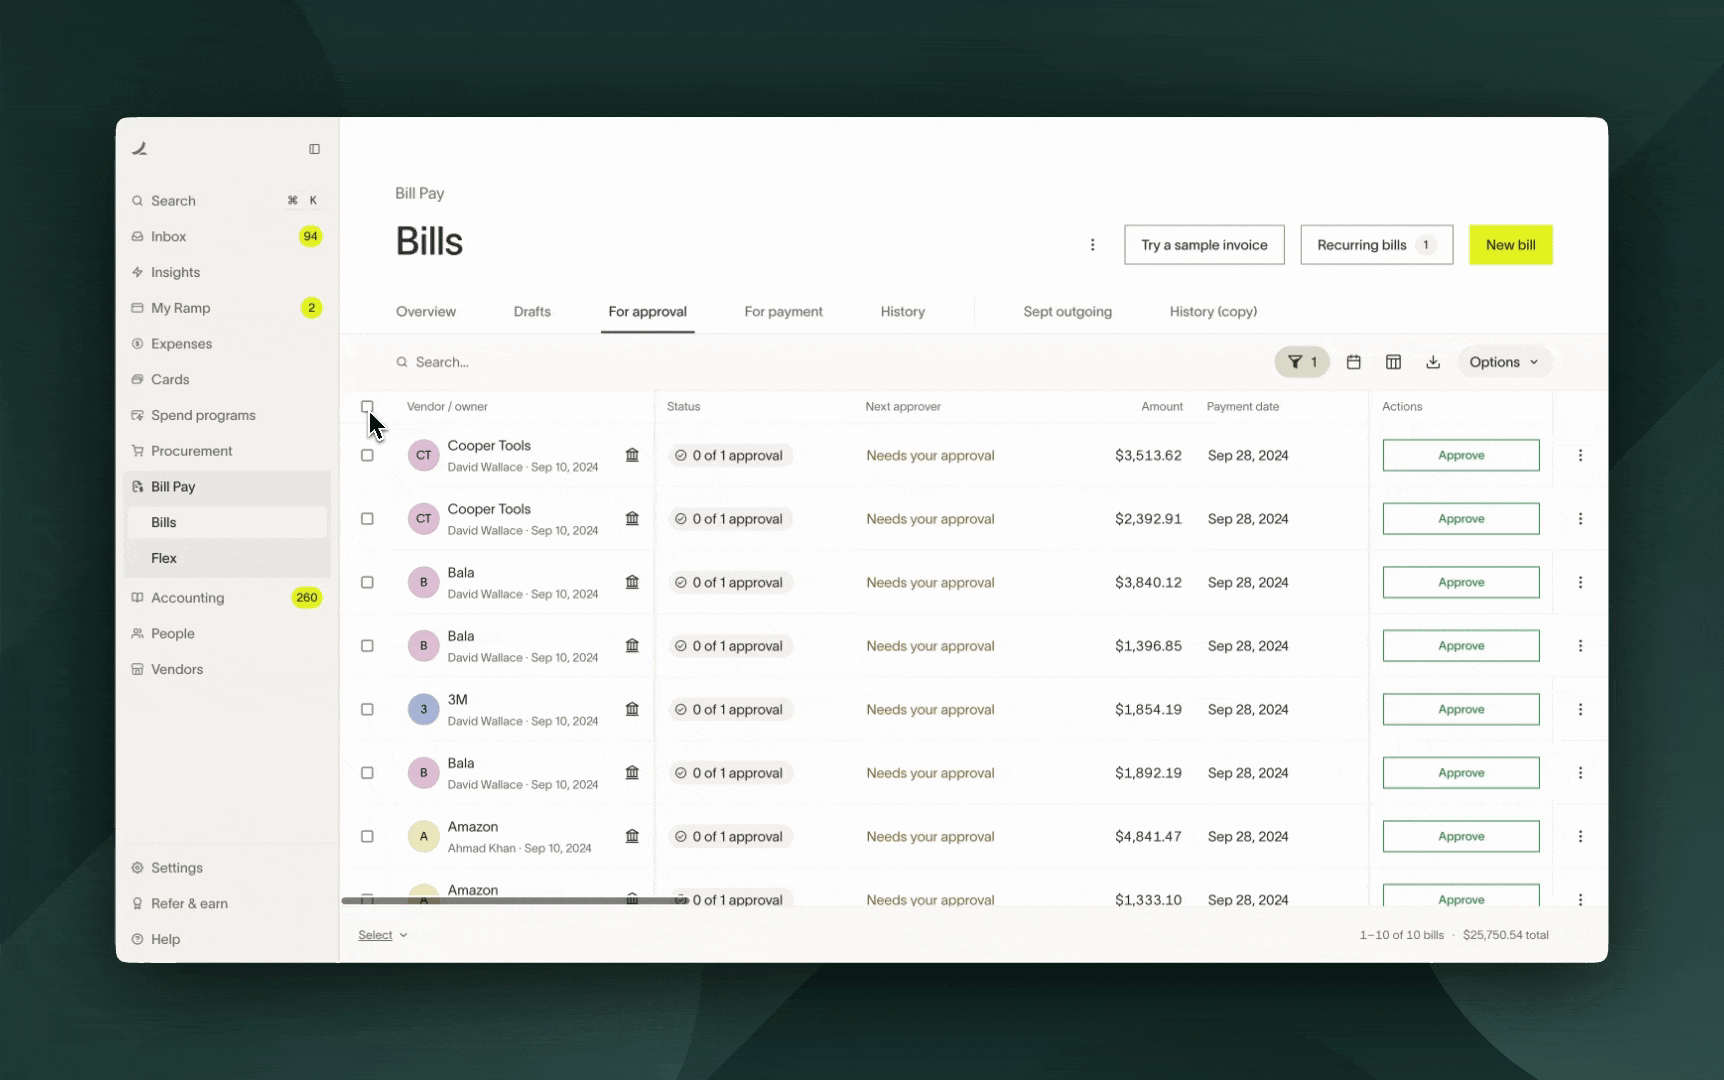Click the search magnifier icon in table toolbar
Screen dimensions: 1724x1080
(402, 362)
